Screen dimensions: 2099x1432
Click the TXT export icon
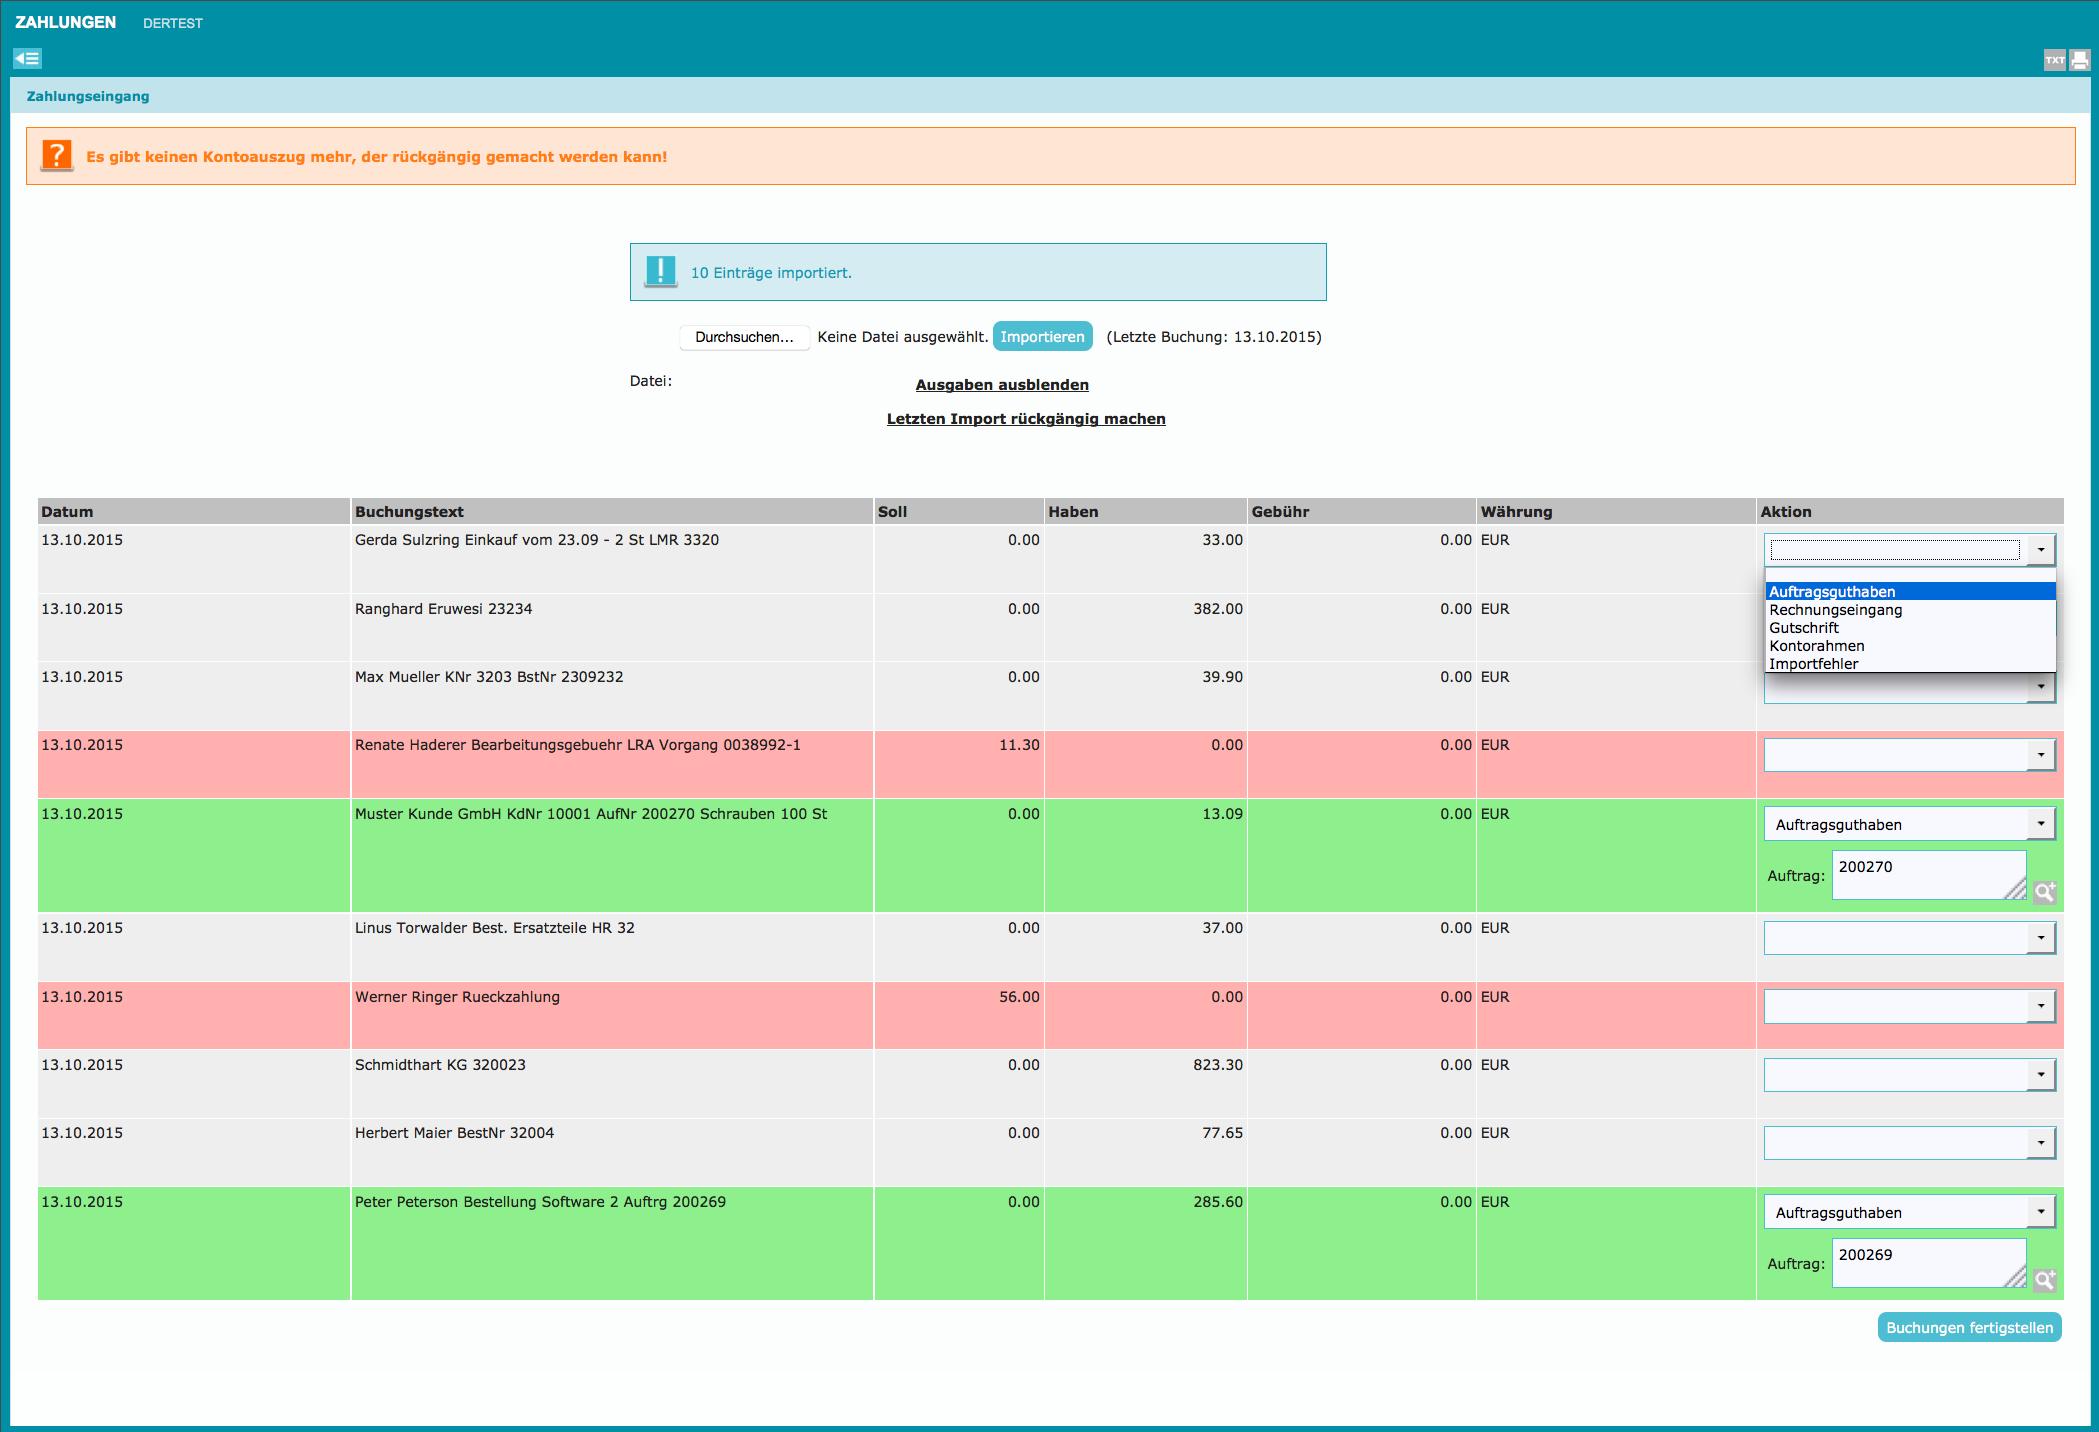coord(2054,60)
